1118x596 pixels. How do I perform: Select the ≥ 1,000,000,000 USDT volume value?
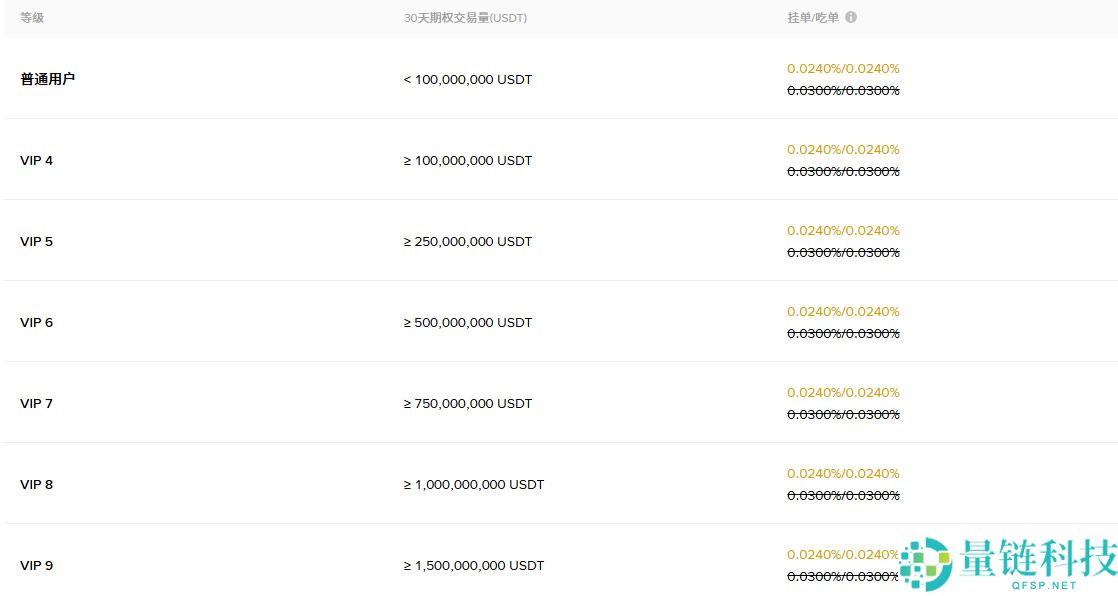click(x=473, y=484)
